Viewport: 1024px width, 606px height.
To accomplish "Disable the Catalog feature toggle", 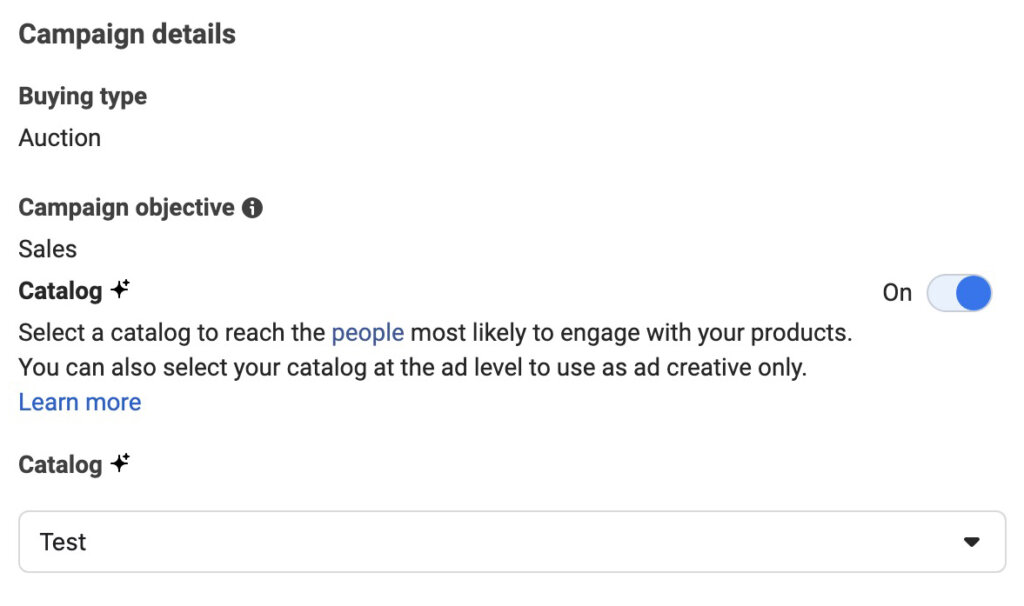I will [958, 292].
